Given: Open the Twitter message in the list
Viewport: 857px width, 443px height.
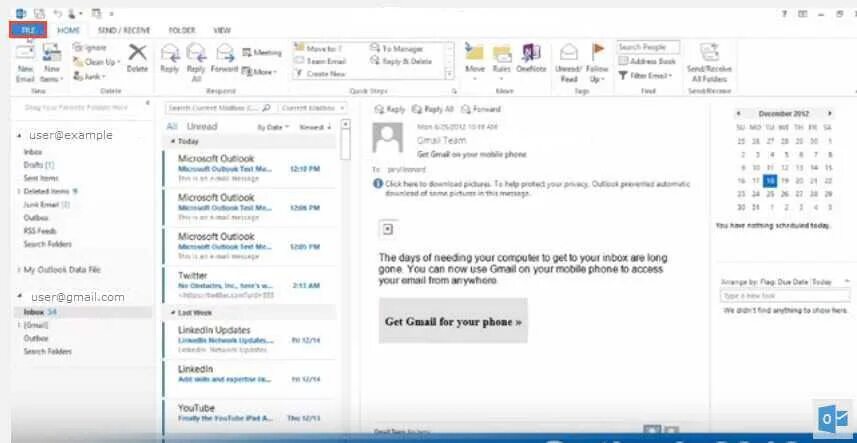Looking at the screenshot, I should (x=250, y=286).
